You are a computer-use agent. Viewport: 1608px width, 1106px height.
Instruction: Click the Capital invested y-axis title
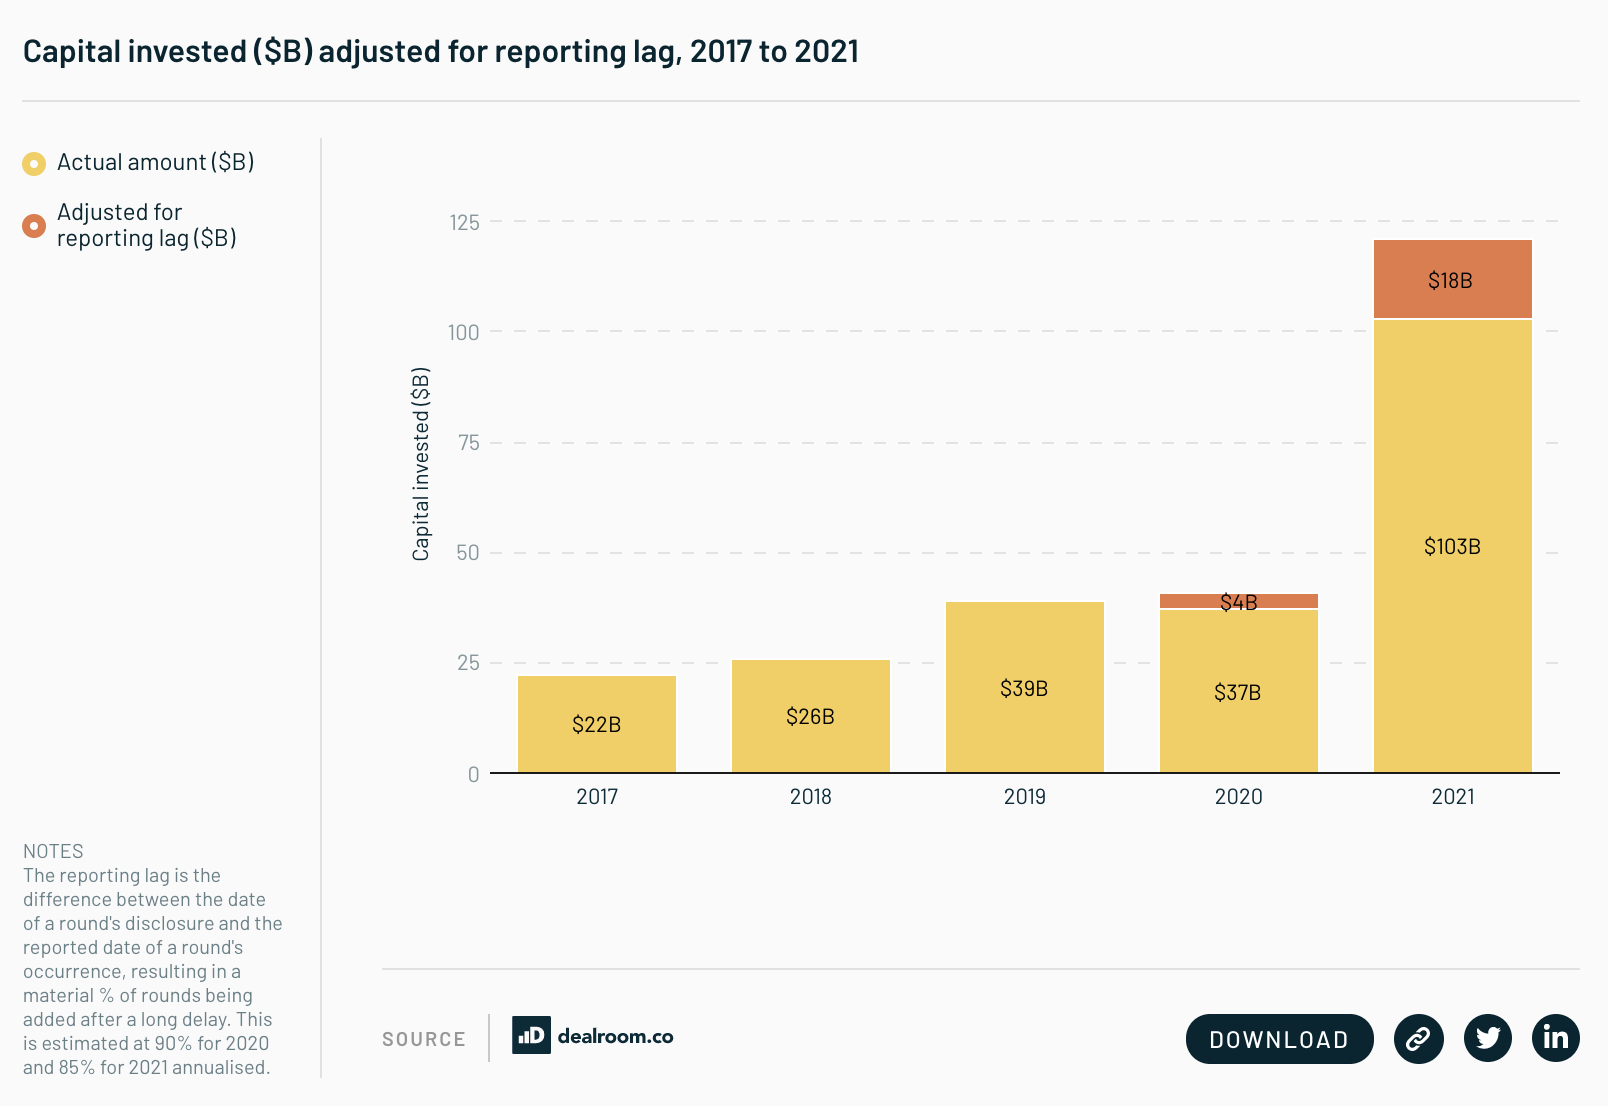tap(421, 464)
